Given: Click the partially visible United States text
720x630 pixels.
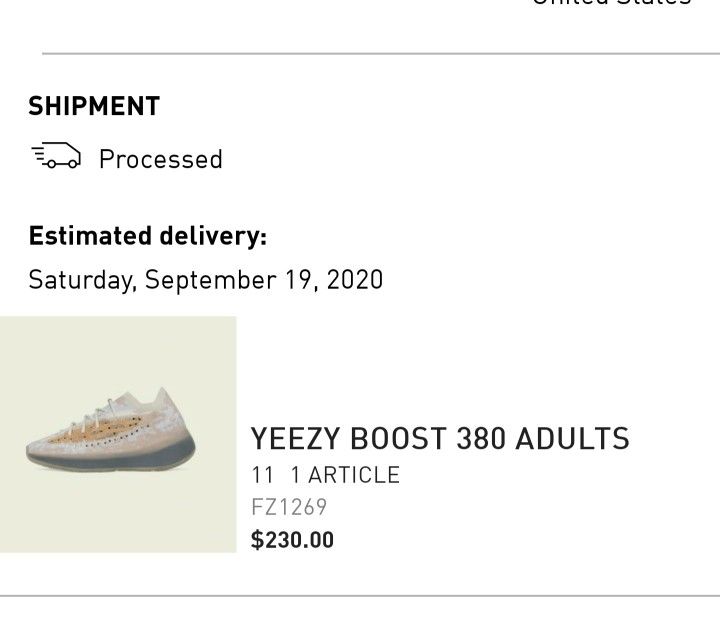Looking at the screenshot, I should (x=610, y=3).
